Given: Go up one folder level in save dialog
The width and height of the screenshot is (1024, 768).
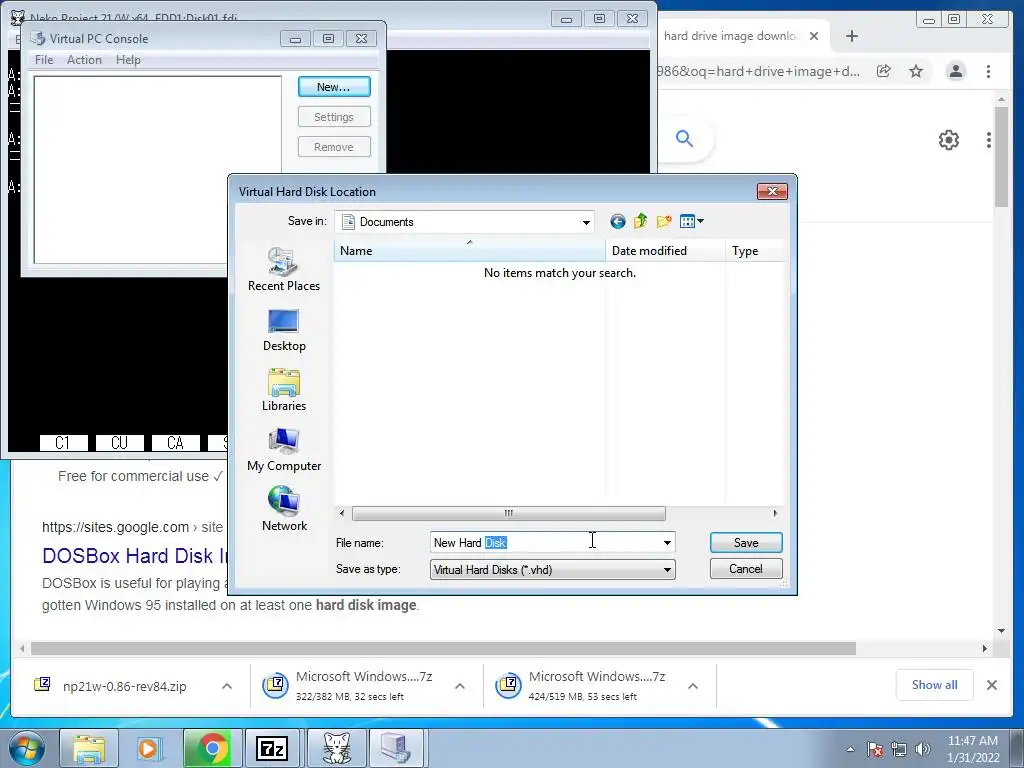Looking at the screenshot, I should tap(640, 221).
